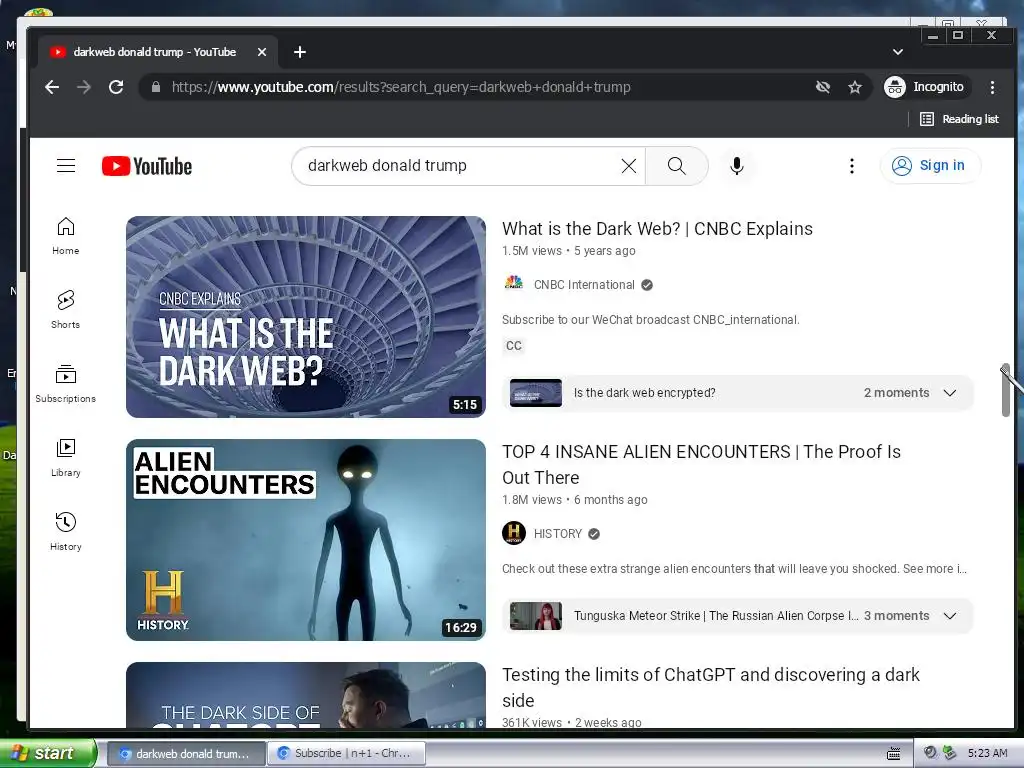Click the CC closed captions badge
This screenshot has height=768, width=1024.
click(x=514, y=345)
